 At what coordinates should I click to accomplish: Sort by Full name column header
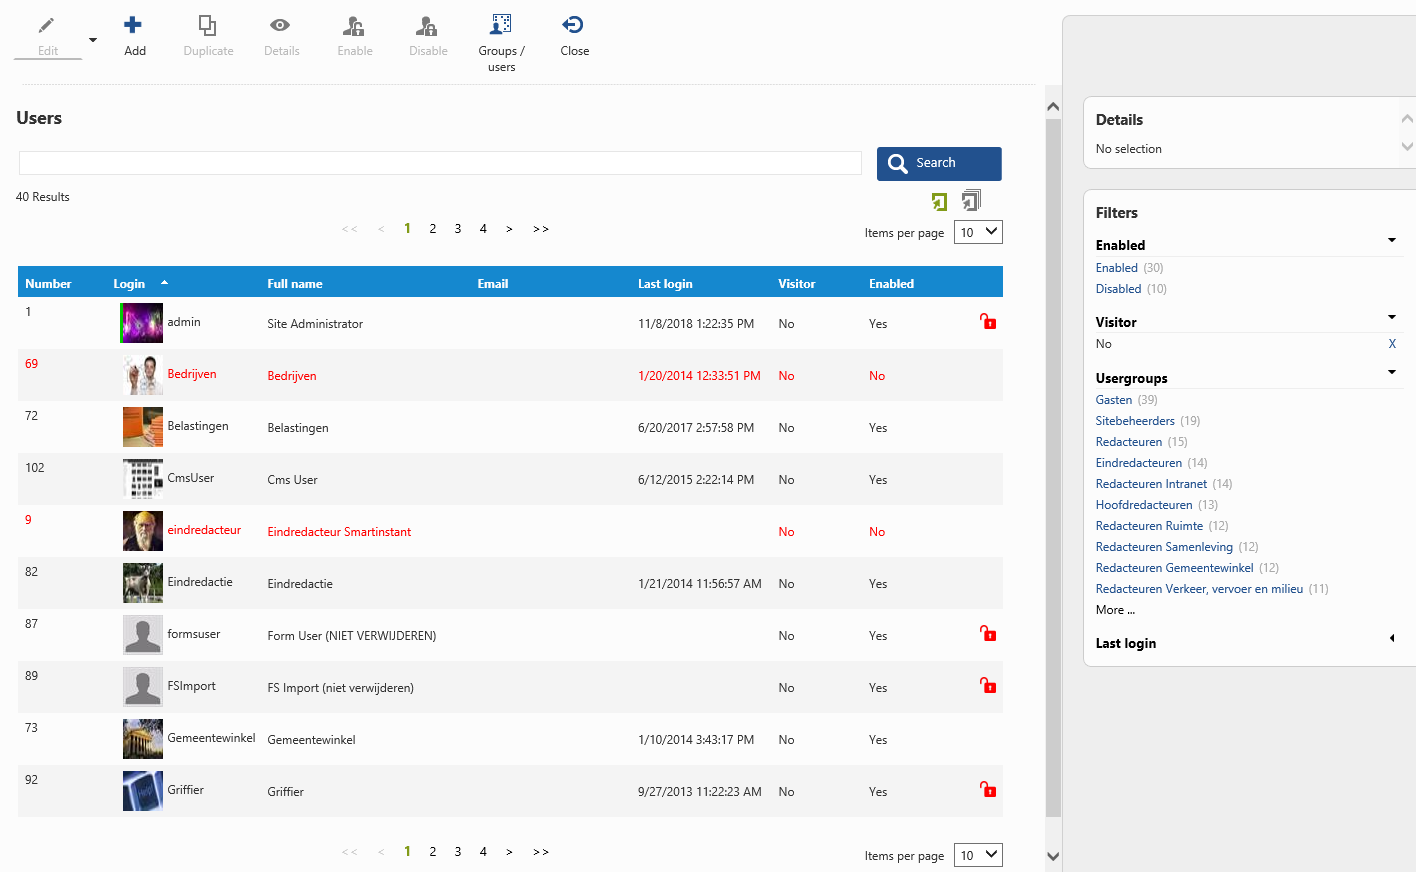point(295,284)
